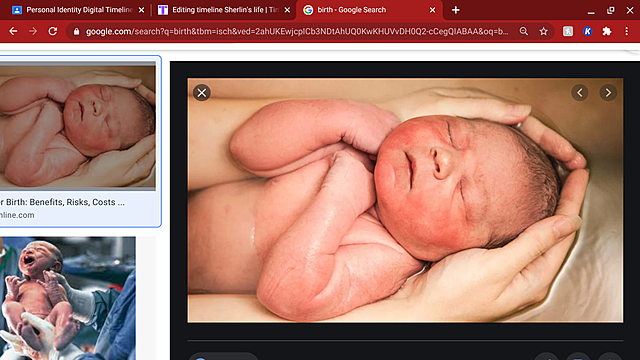Close the Personal Identity Digital Timeline tab
This screenshot has height=360, width=640.
(141, 10)
